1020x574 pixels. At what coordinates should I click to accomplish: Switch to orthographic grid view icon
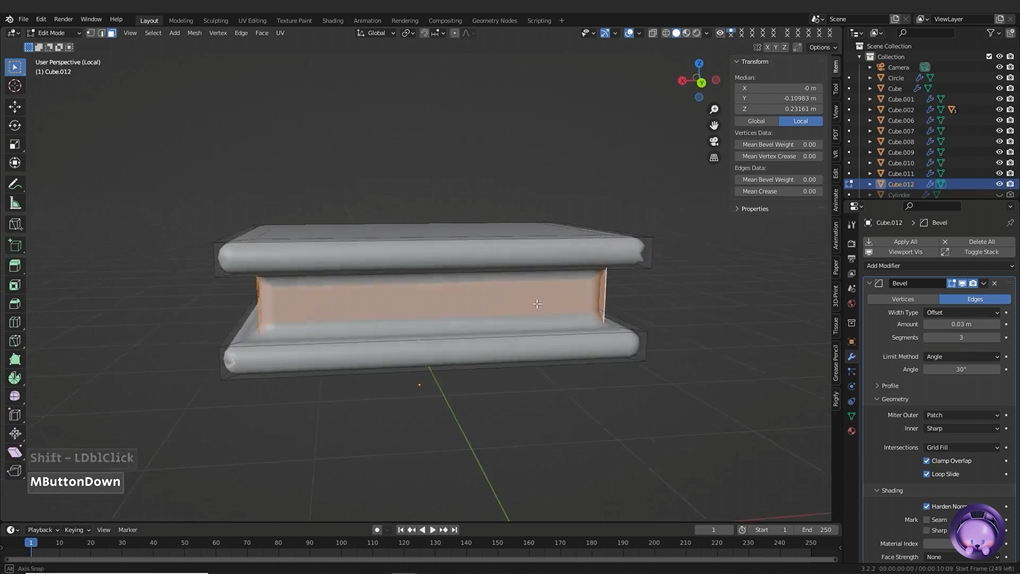pyautogui.click(x=714, y=157)
